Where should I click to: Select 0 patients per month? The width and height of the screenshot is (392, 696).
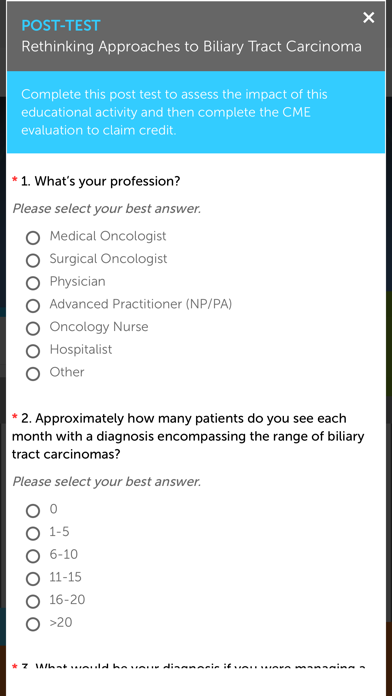click(33, 511)
